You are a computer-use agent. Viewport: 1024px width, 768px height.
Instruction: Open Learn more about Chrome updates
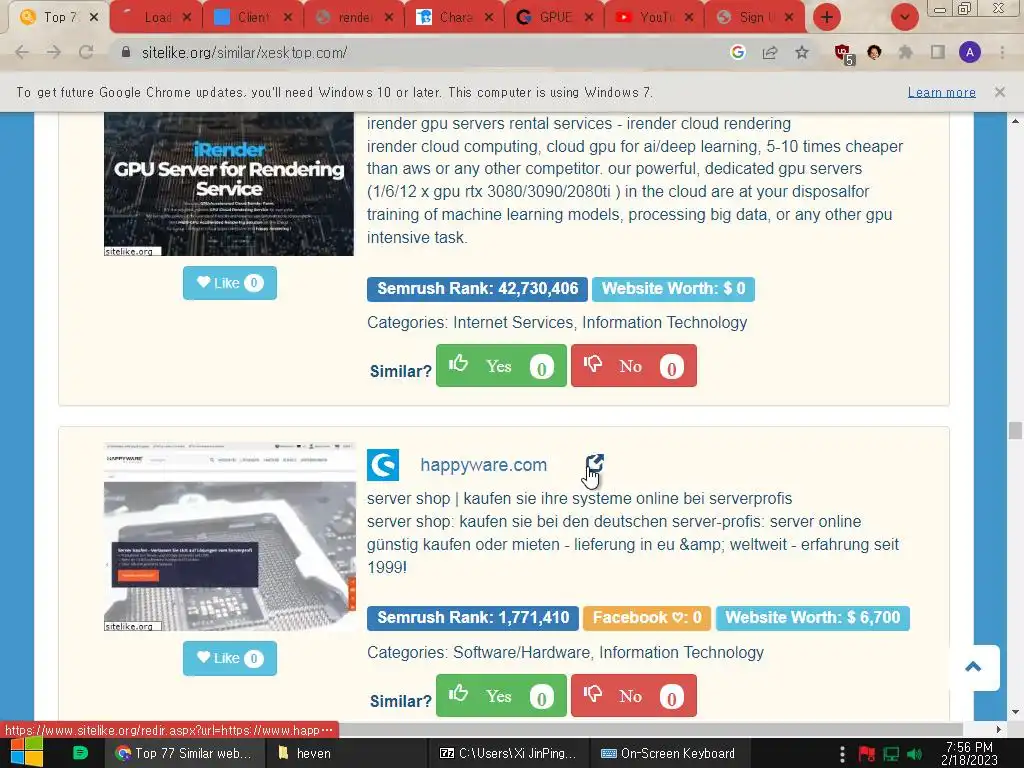click(x=942, y=92)
